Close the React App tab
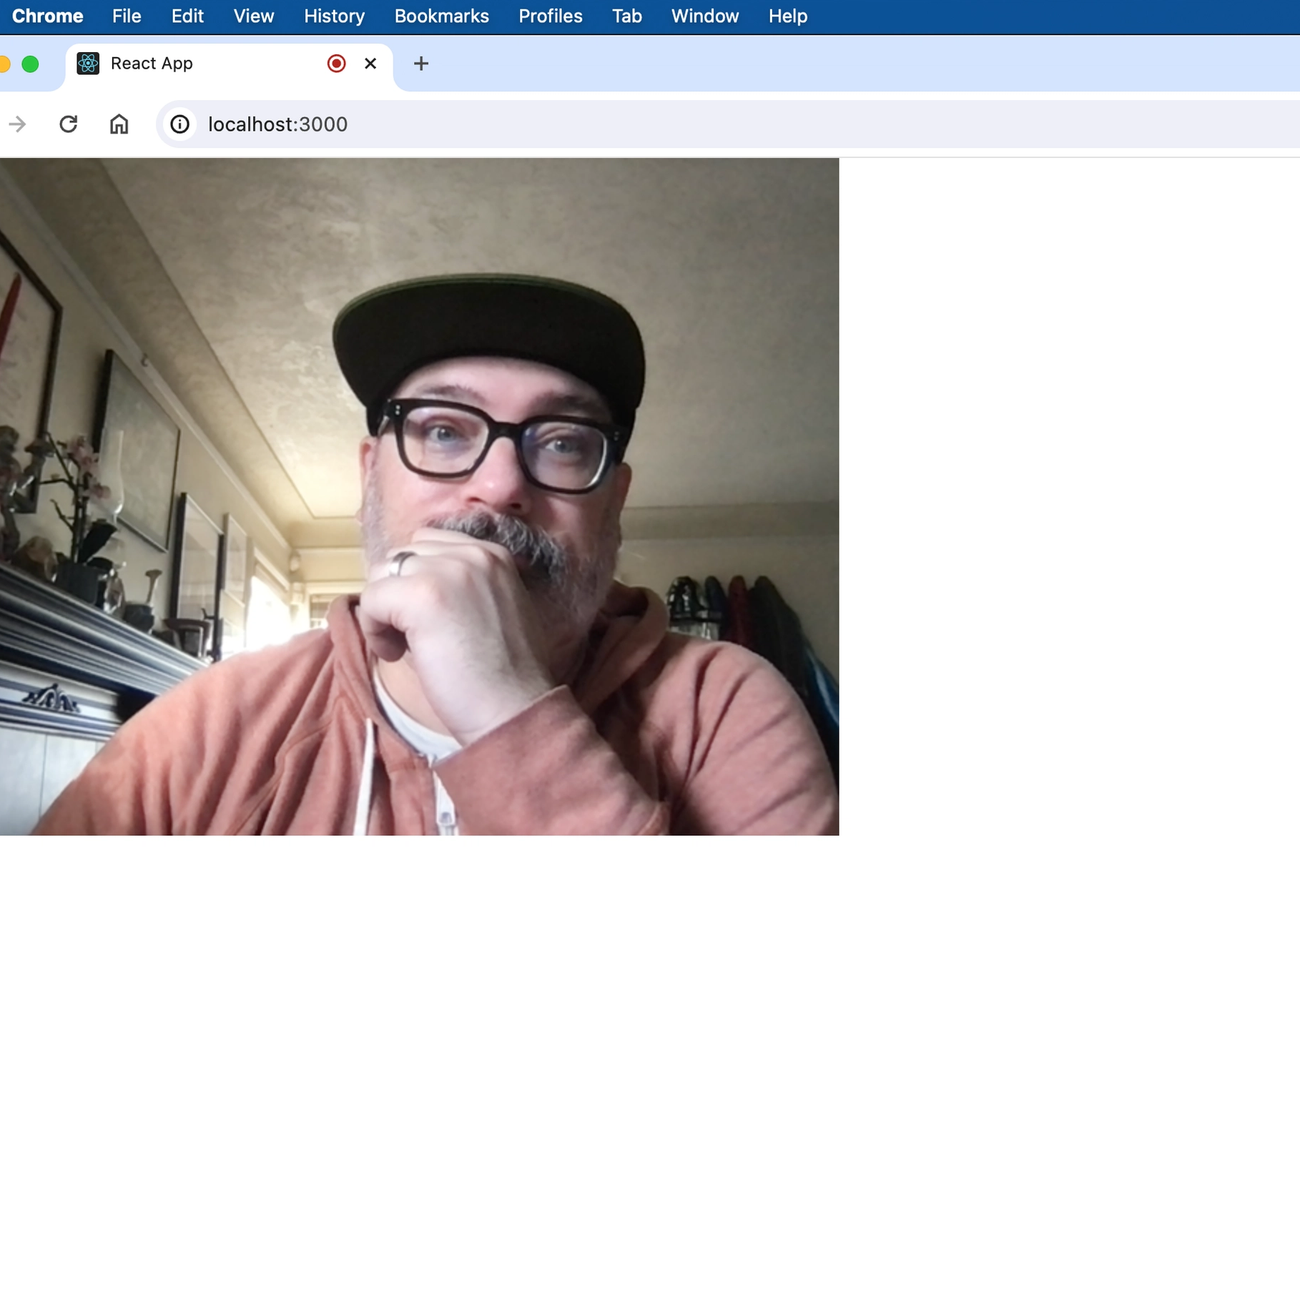Screen dimensions: 1300x1300 click(x=371, y=63)
